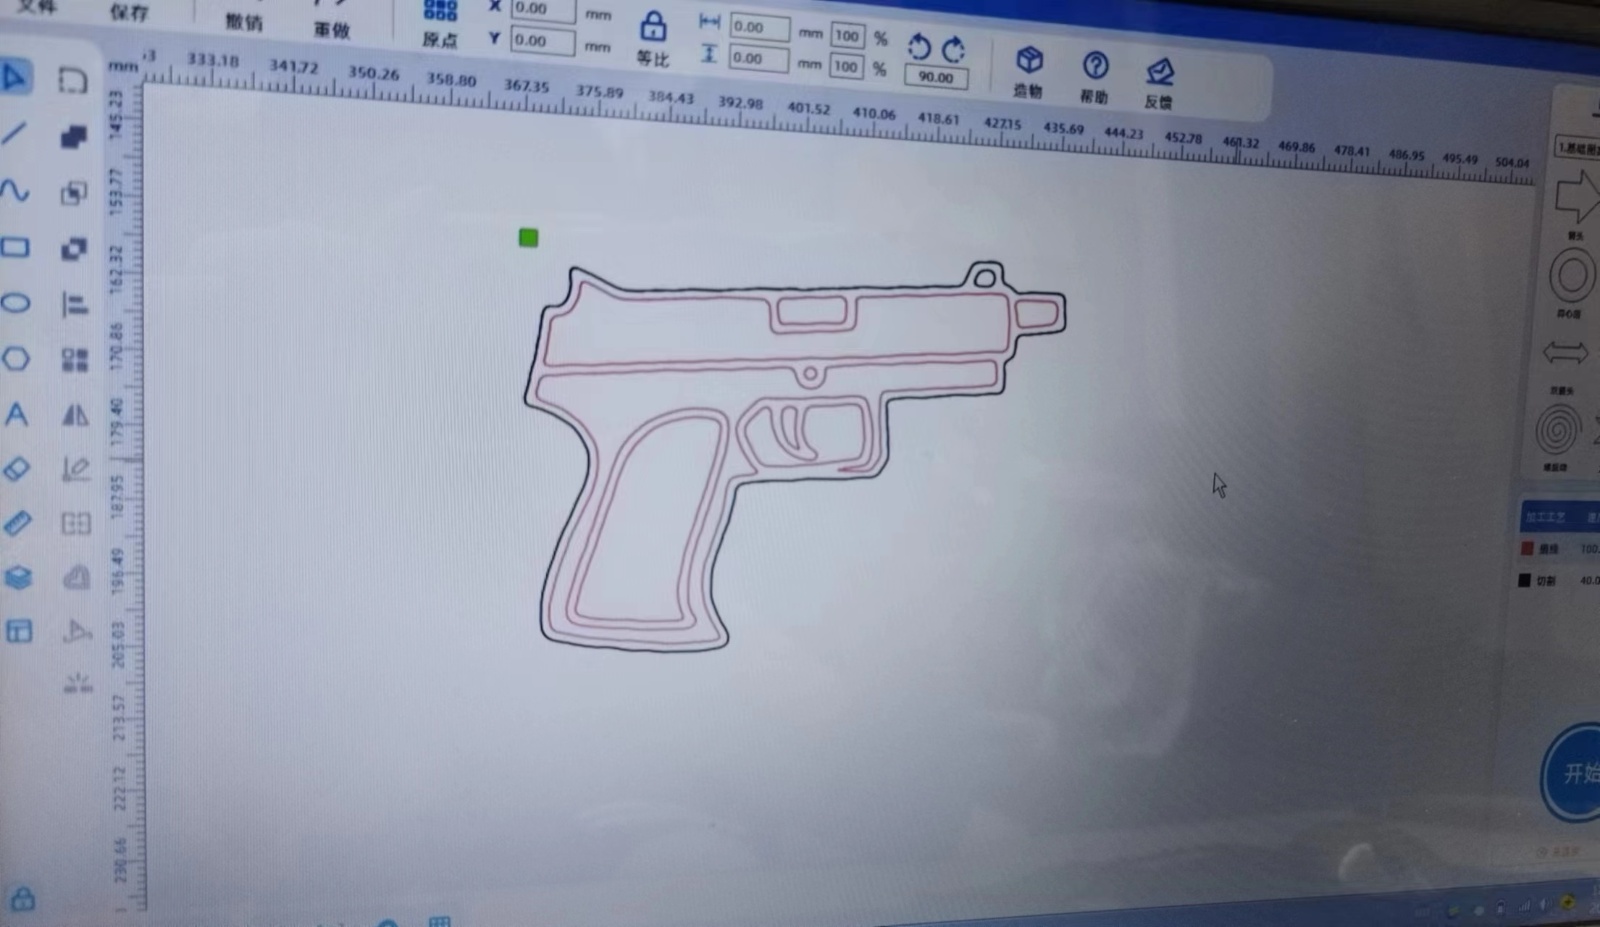Select the eraser tool
The width and height of the screenshot is (1600, 927).
tap(17, 468)
